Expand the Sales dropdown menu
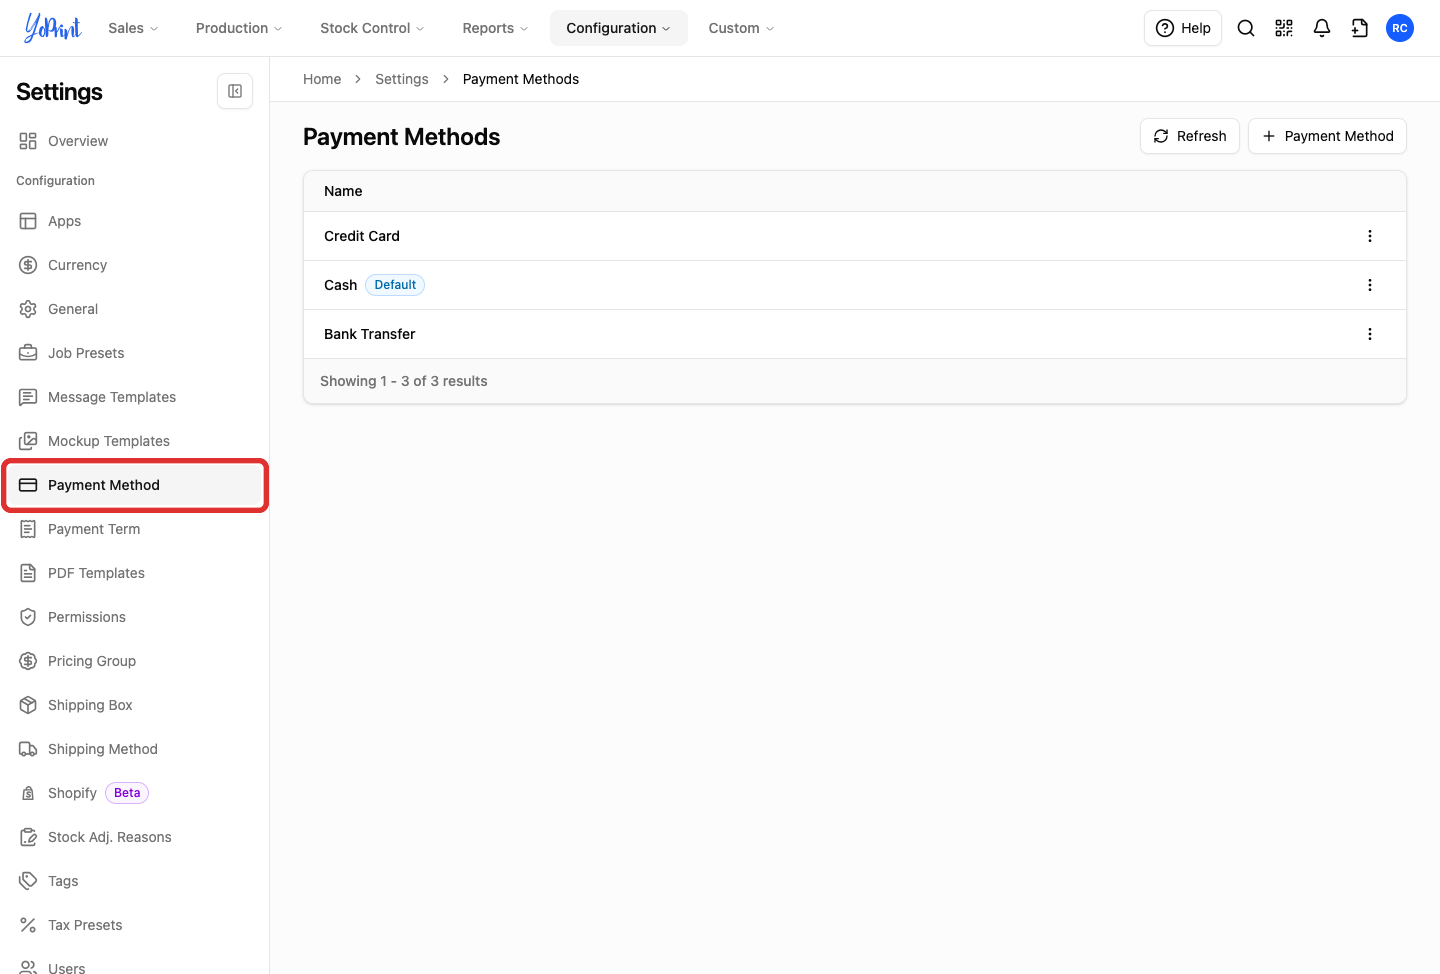This screenshot has height=974, width=1440. pyautogui.click(x=133, y=28)
